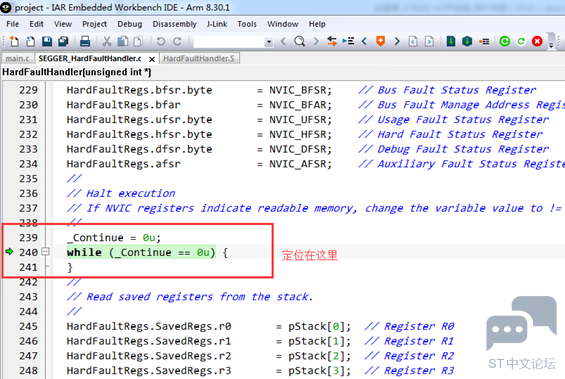The height and width of the screenshot is (379, 565).
Task: Open the quick search history dropdown
Action: coord(269,42)
